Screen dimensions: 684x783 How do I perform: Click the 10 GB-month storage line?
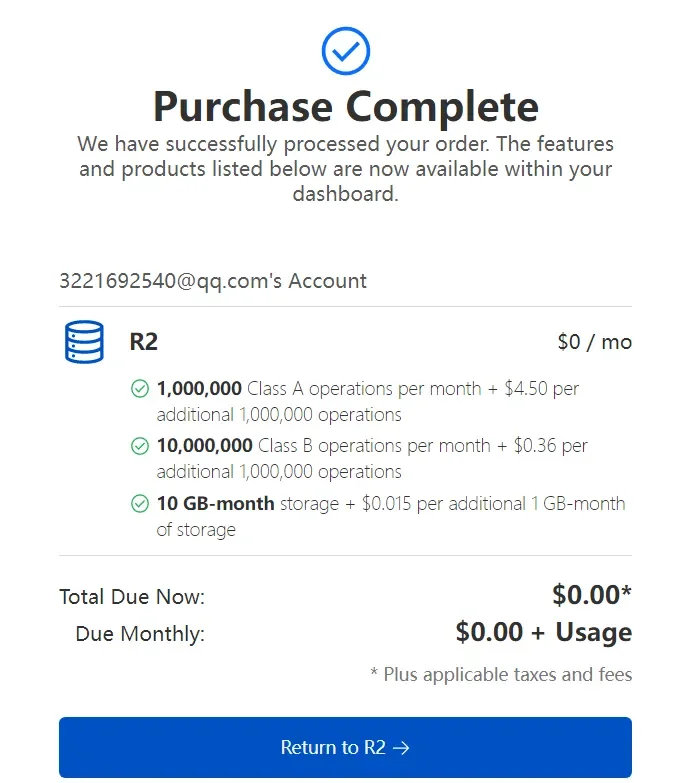(390, 503)
